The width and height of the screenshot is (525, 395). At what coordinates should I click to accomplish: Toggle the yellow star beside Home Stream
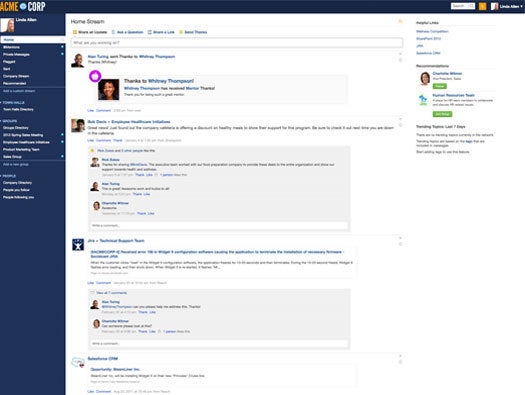pos(400,21)
